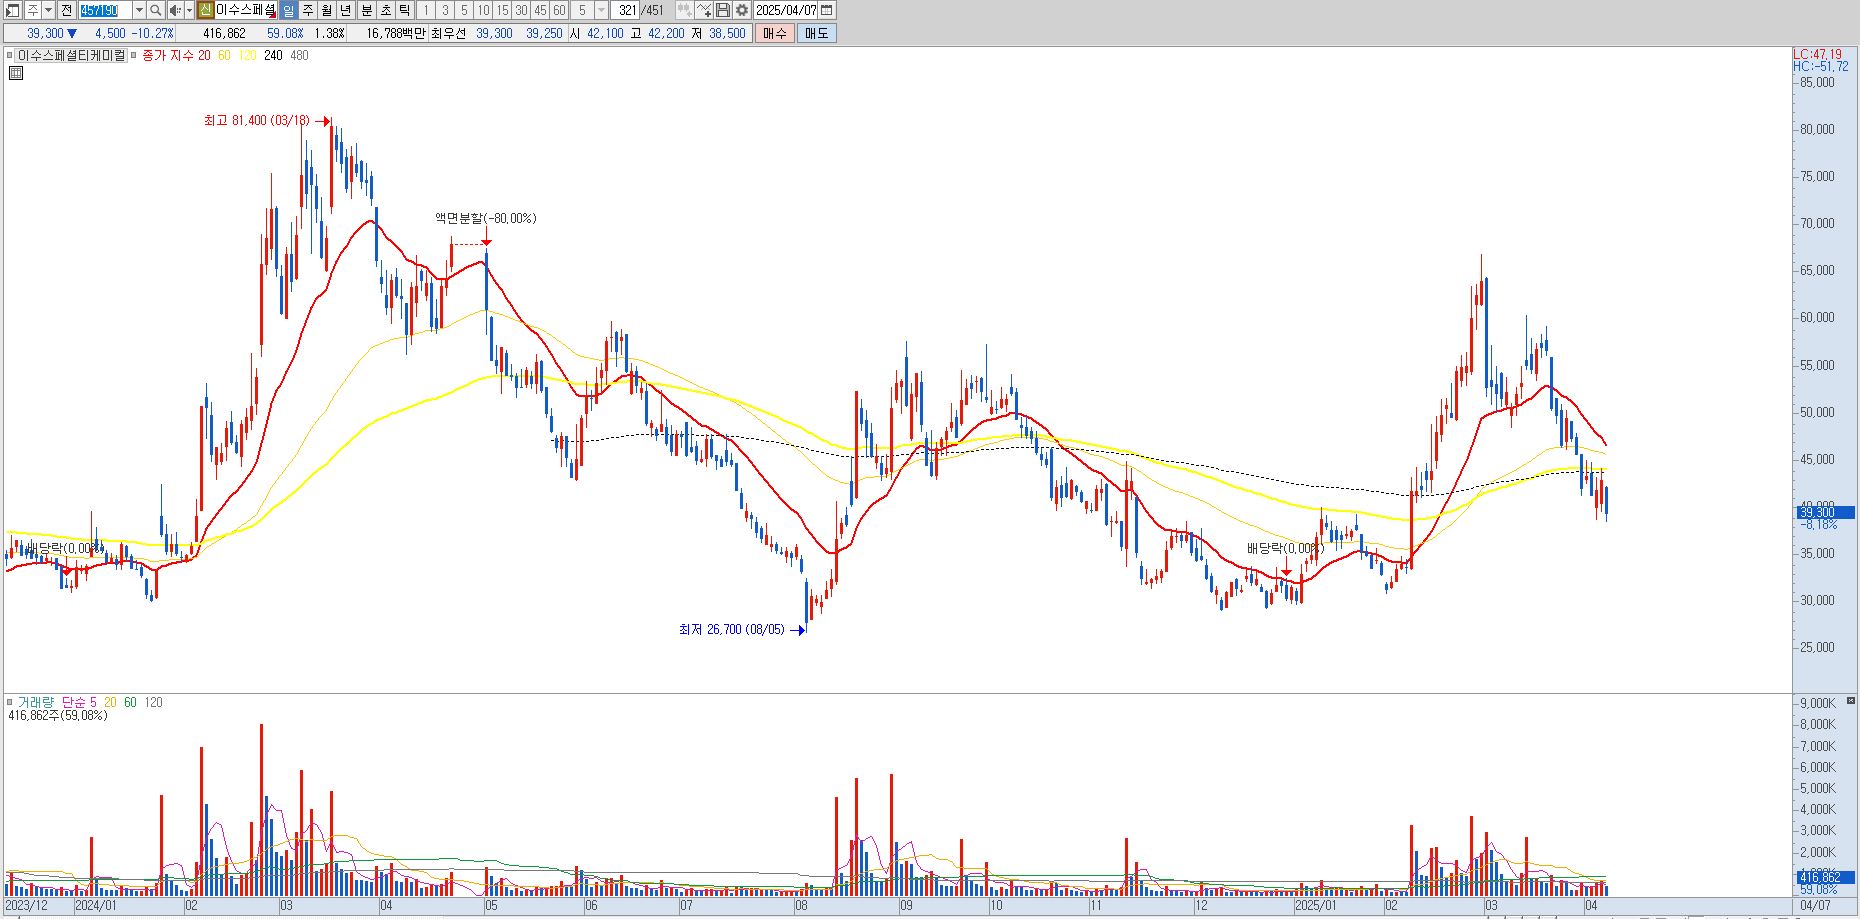This screenshot has width=1860, height=919.
Task: Click the greyed compare-stocks toolbar icon
Action: click(x=684, y=10)
